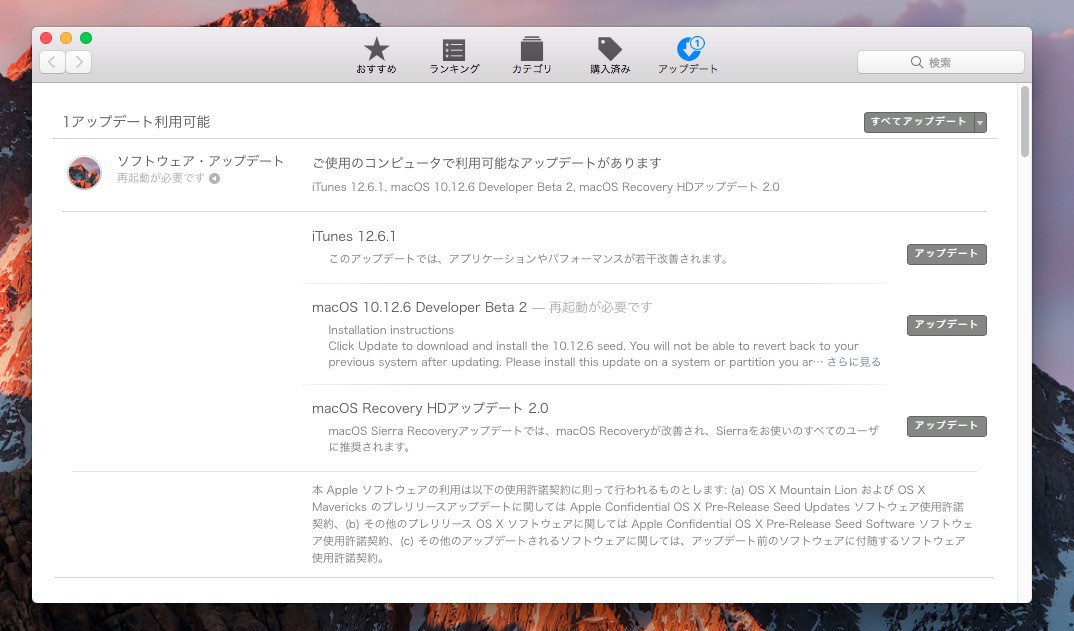Click the macOS Sierra software update icon
This screenshot has width=1074, height=631.
click(84, 172)
